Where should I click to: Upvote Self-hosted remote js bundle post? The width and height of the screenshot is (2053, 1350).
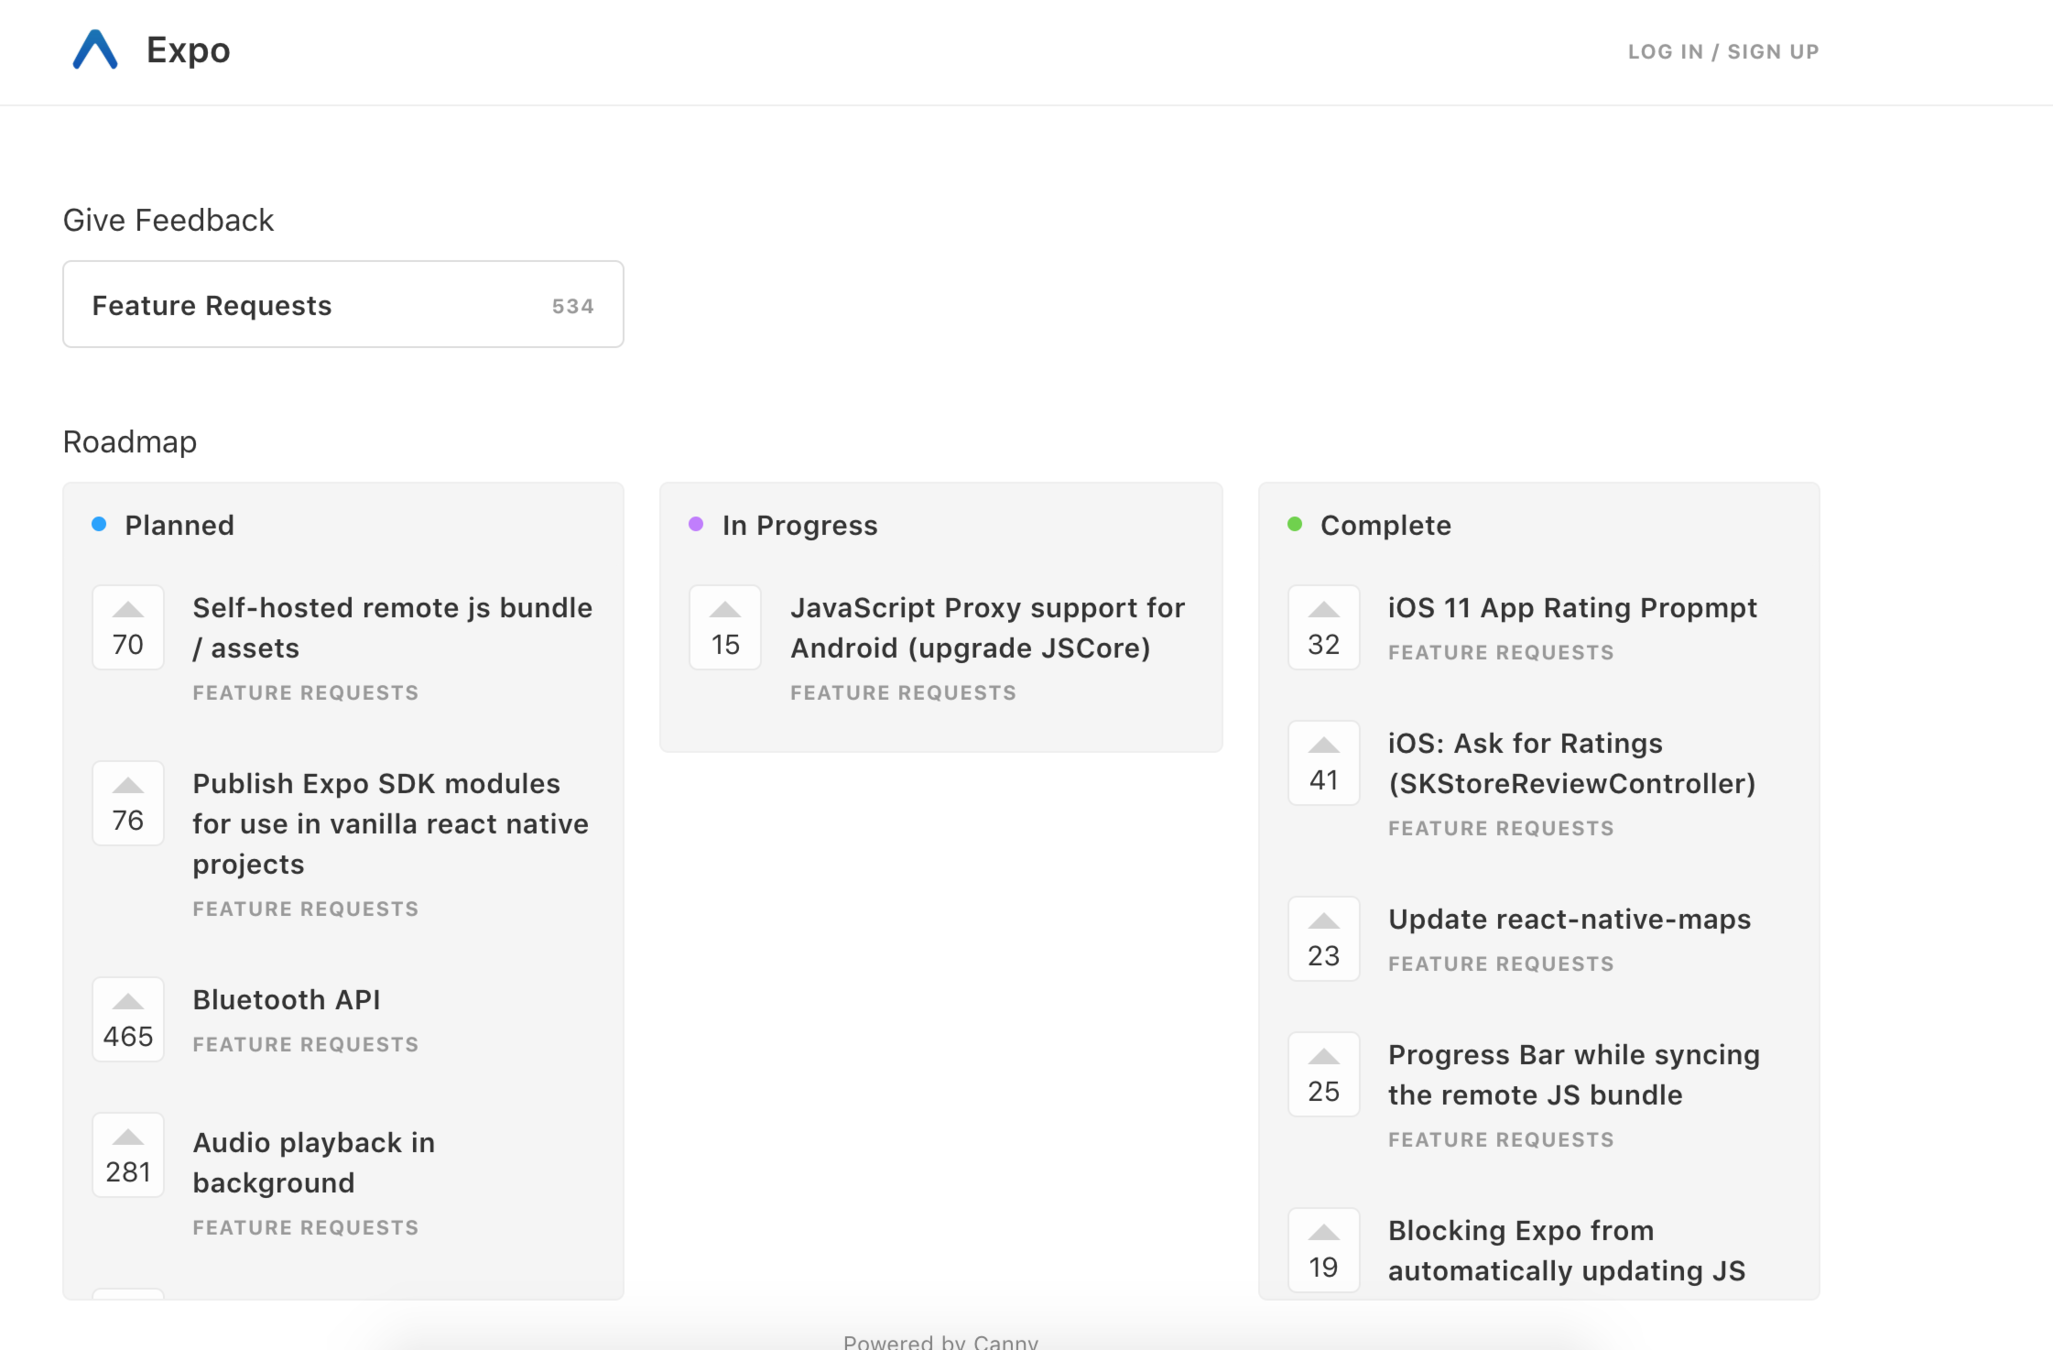[128, 627]
